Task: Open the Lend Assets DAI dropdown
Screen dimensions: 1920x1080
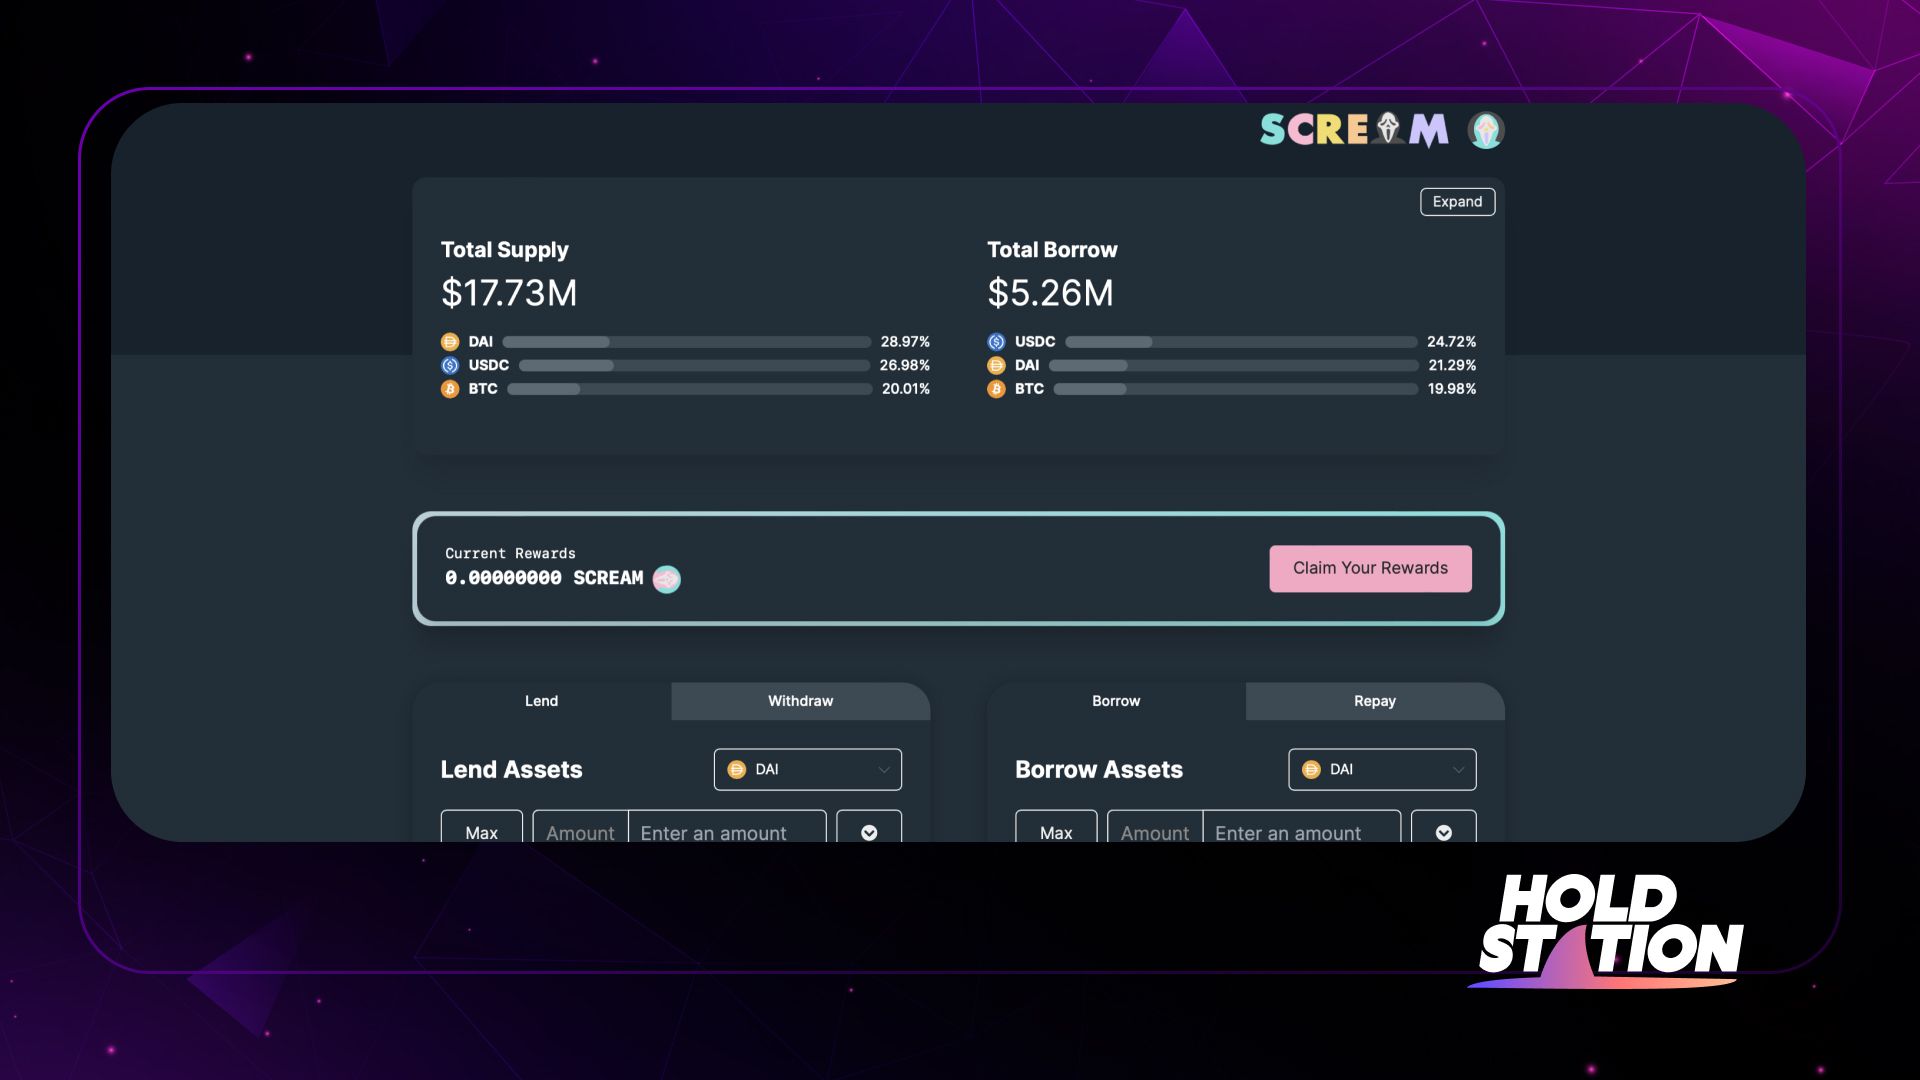Action: point(807,769)
